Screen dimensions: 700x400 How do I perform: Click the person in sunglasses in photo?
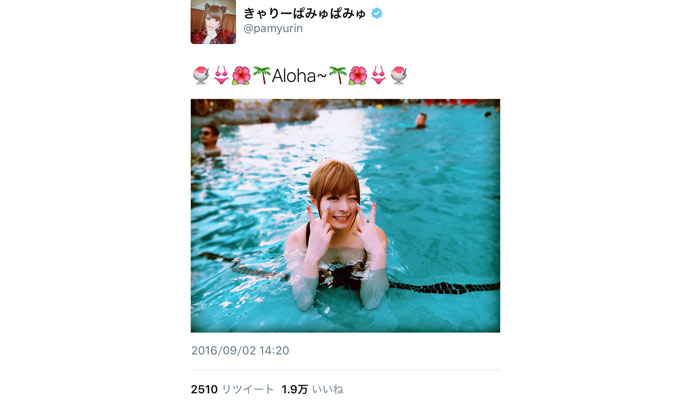pyautogui.click(x=209, y=139)
